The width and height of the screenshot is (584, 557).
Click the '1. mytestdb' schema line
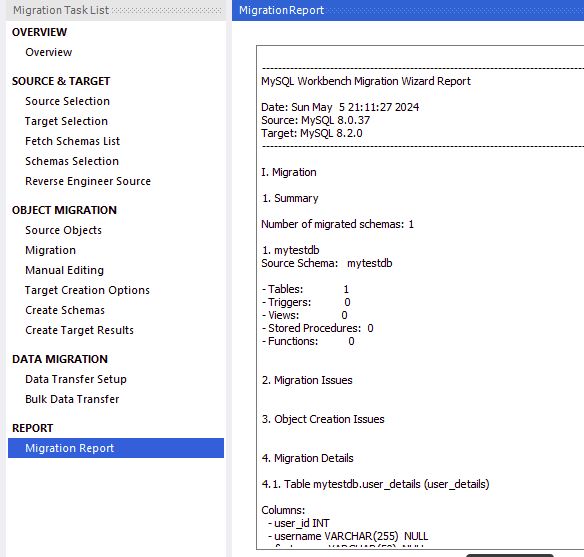[290, 250]
